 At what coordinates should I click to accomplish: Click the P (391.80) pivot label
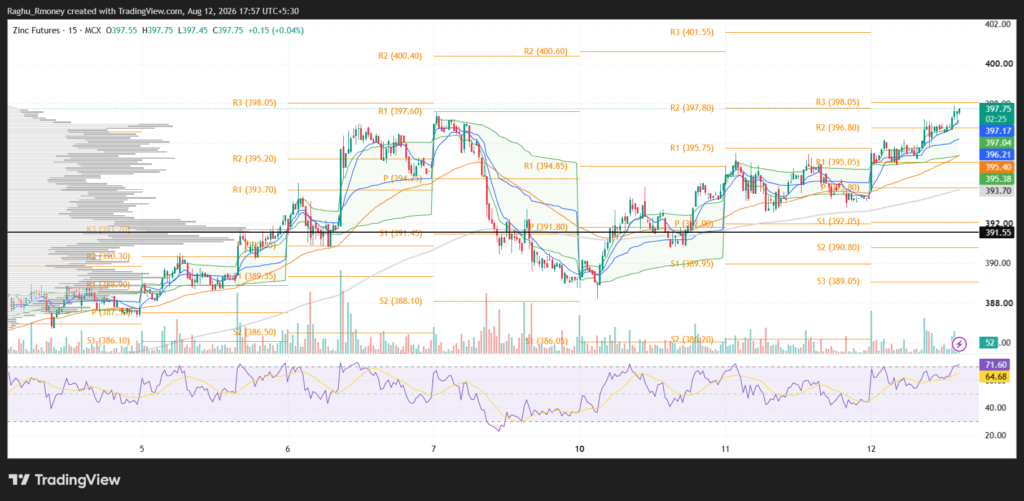click(549, 227)
